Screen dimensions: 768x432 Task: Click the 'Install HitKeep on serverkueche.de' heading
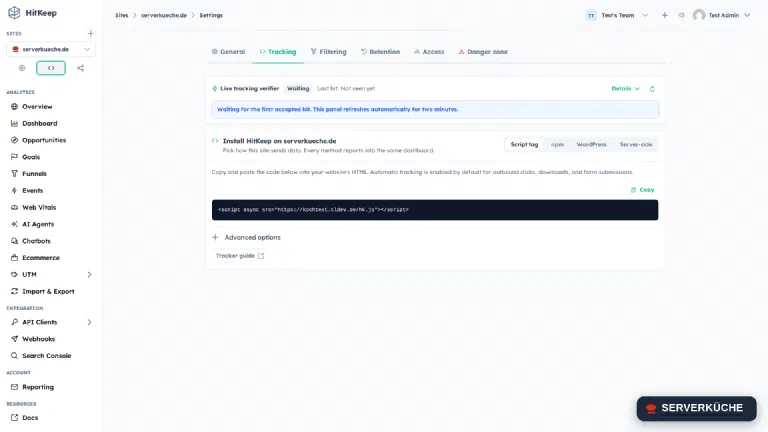pyautogui.click(x=279, y=141)
